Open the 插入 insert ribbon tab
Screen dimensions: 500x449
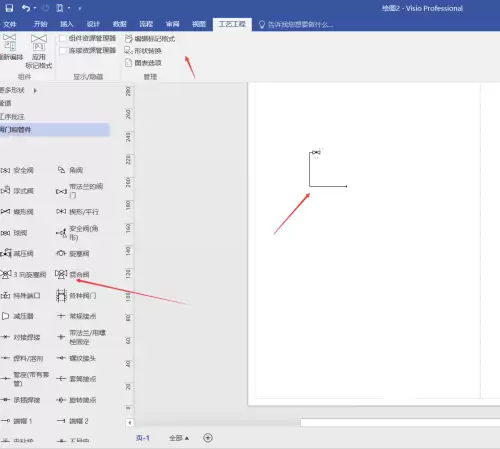click(x=67, y=24)
